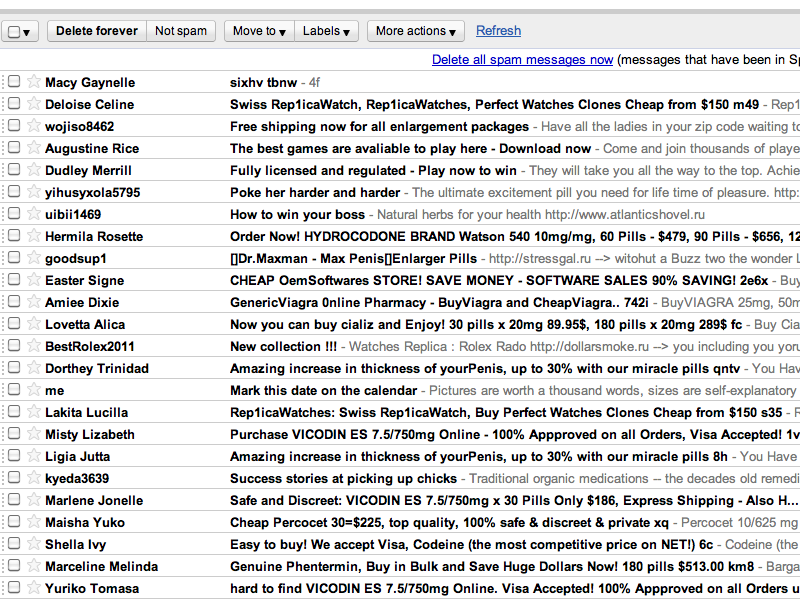Open 'Mark this date on the calendar' email
Viewport: 800px width, 600px height.
323,390
